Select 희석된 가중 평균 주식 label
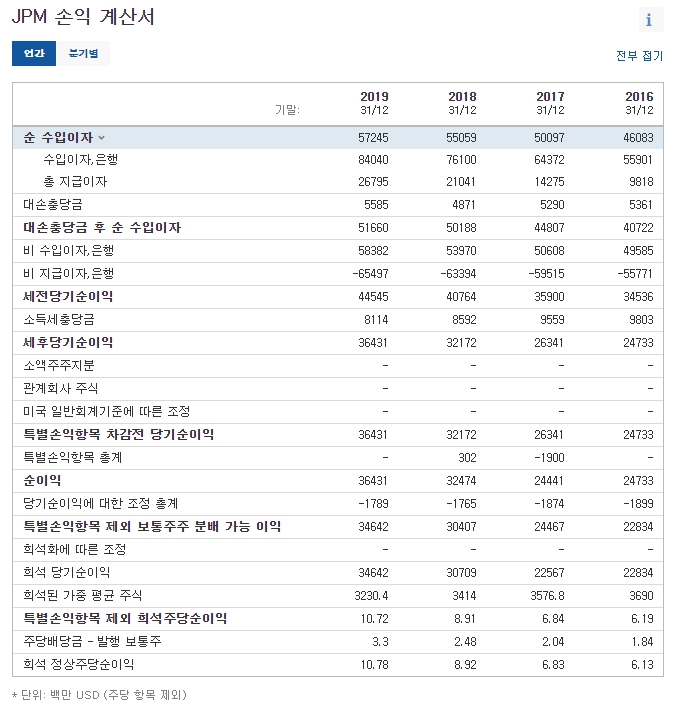Image resolution: width=674 pixels, height=710 pixels. point(82,595)
